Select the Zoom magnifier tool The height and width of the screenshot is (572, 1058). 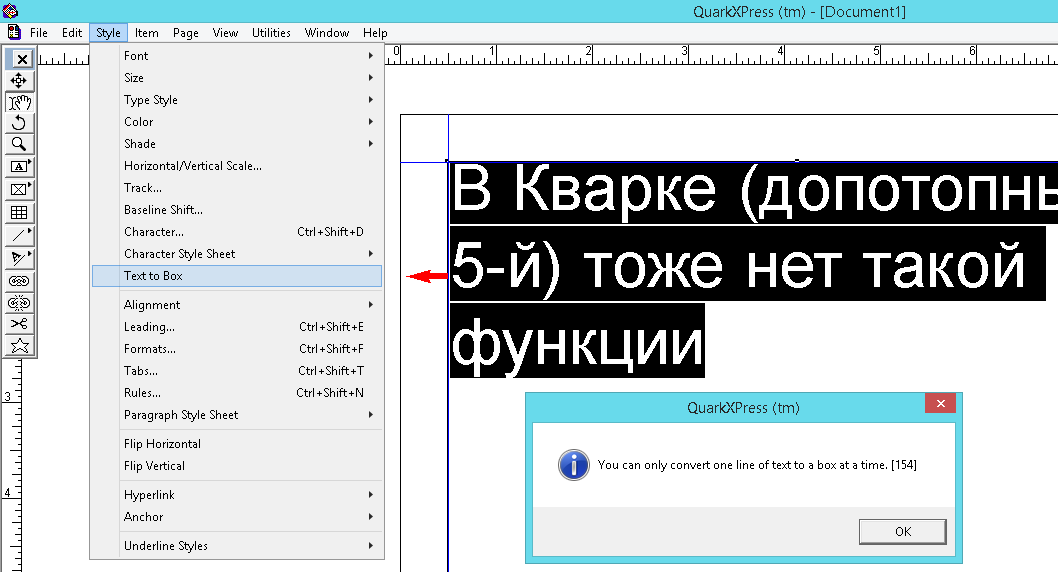coord(19,144)
